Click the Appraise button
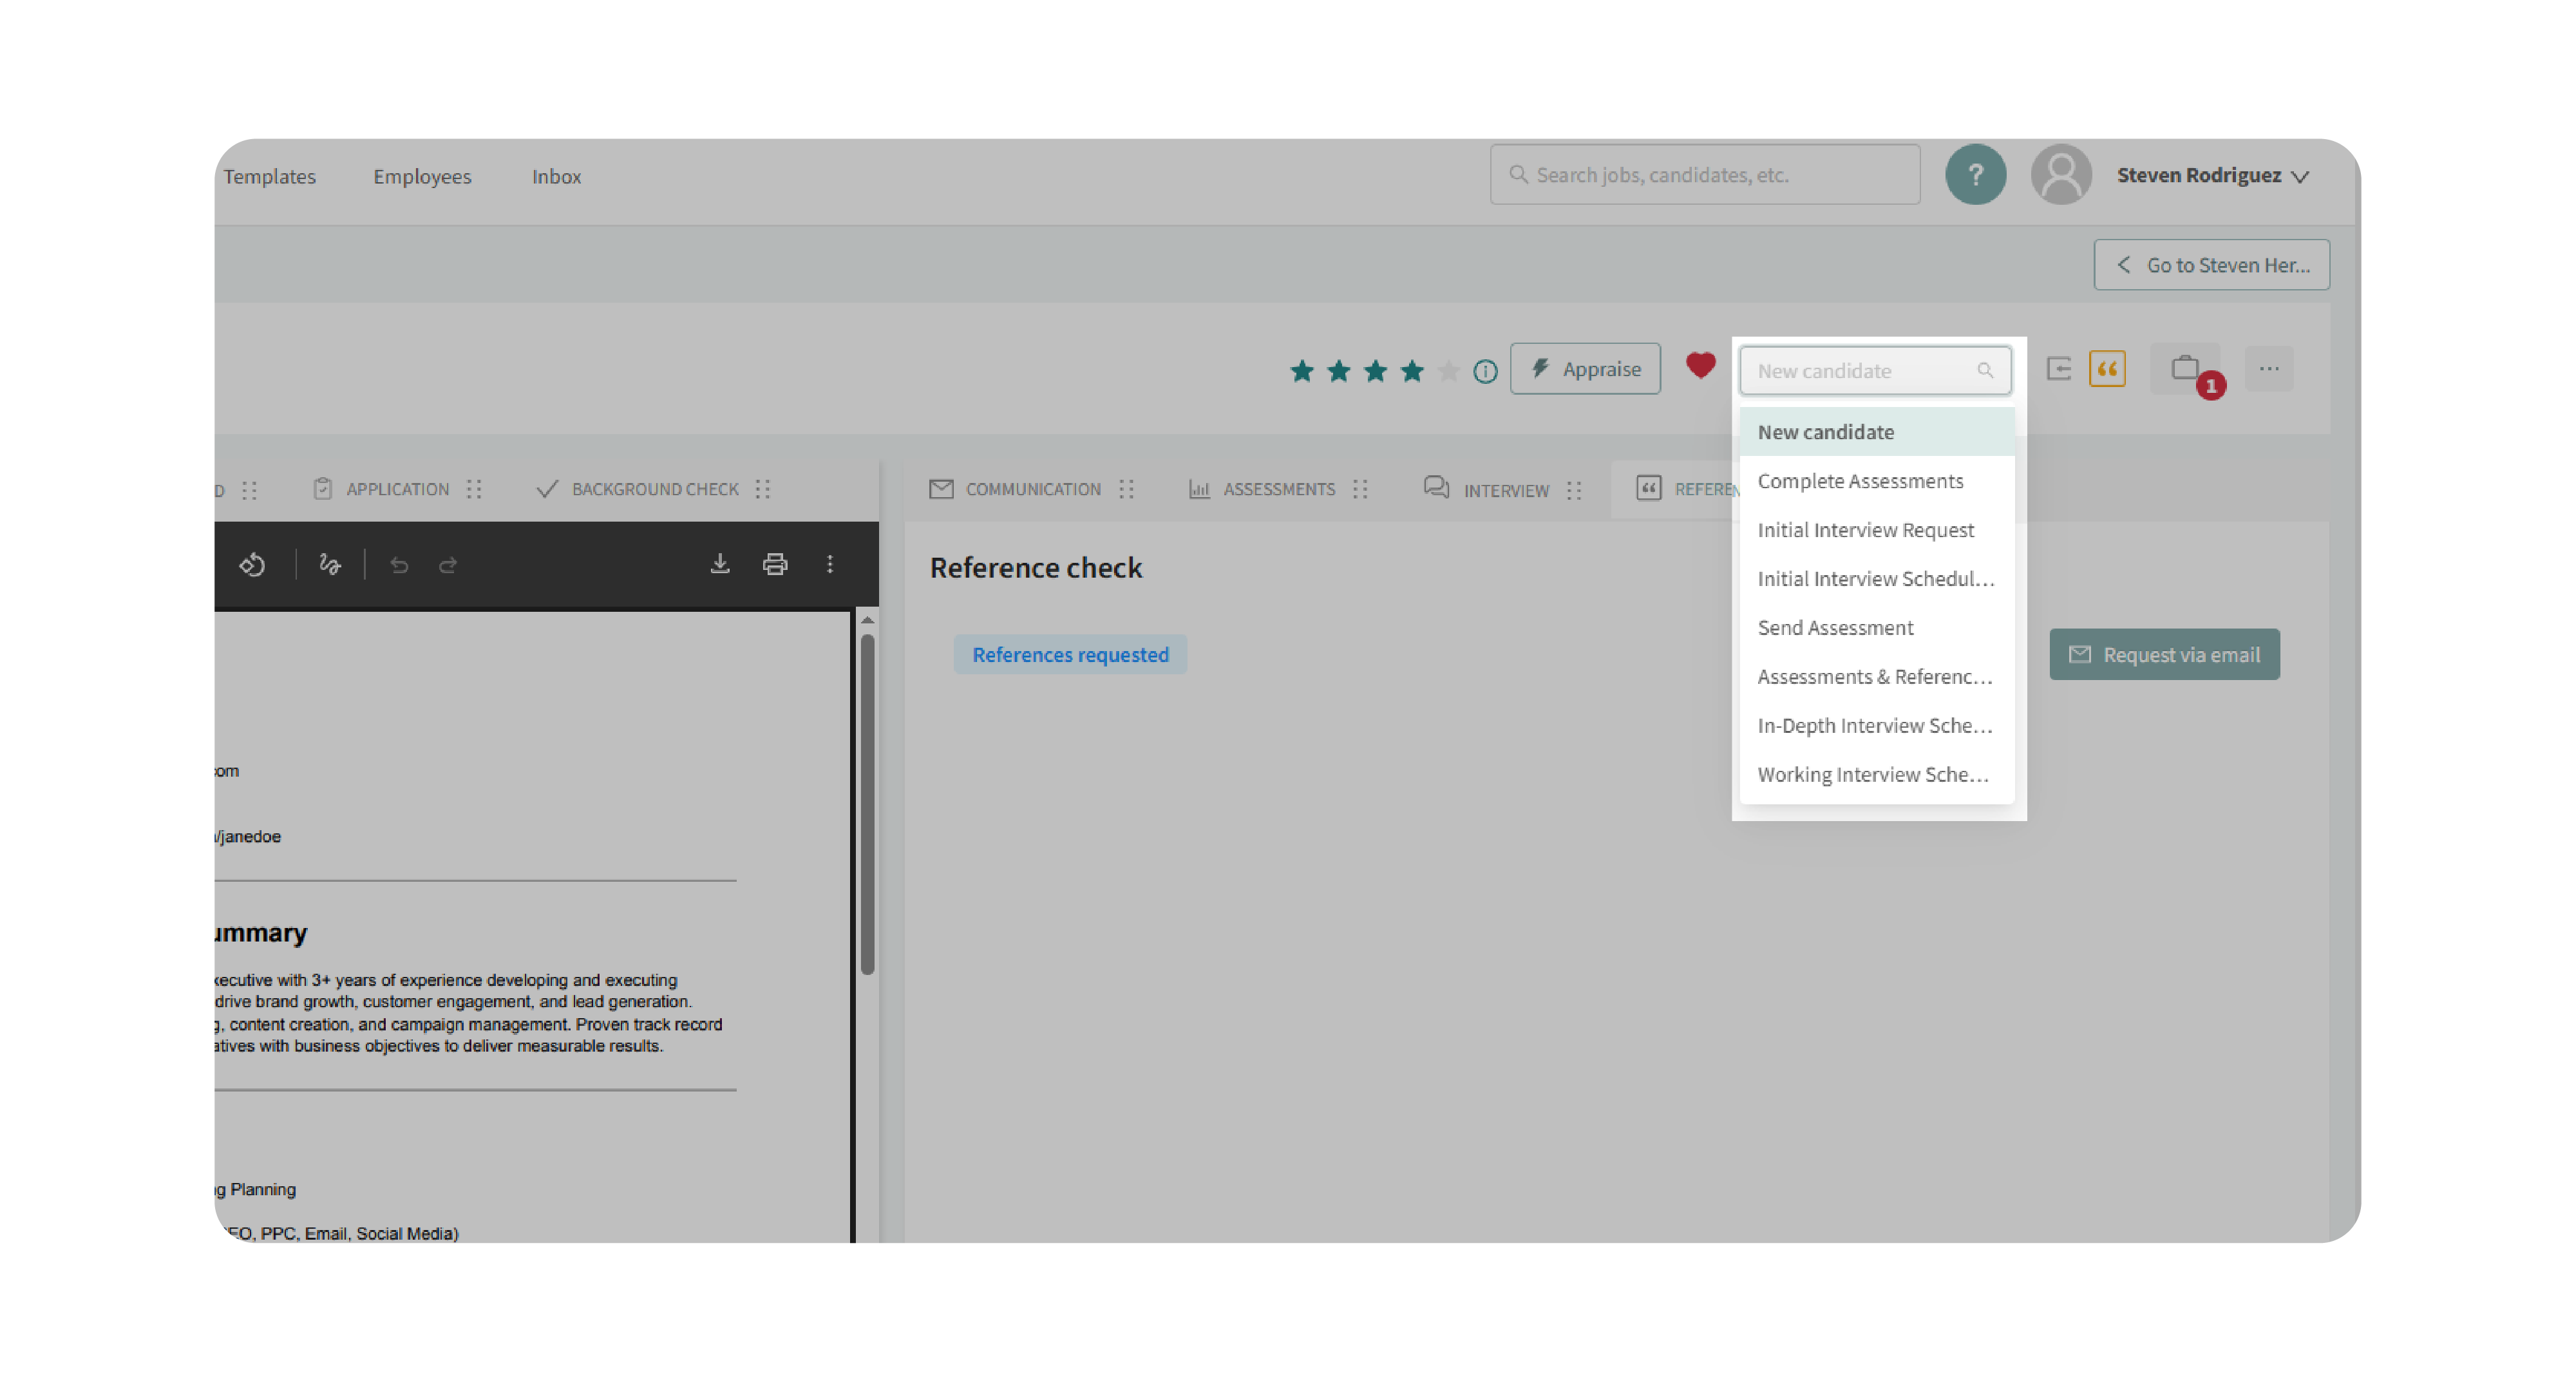The image size is (2576, 1382). pos(1585,369)
